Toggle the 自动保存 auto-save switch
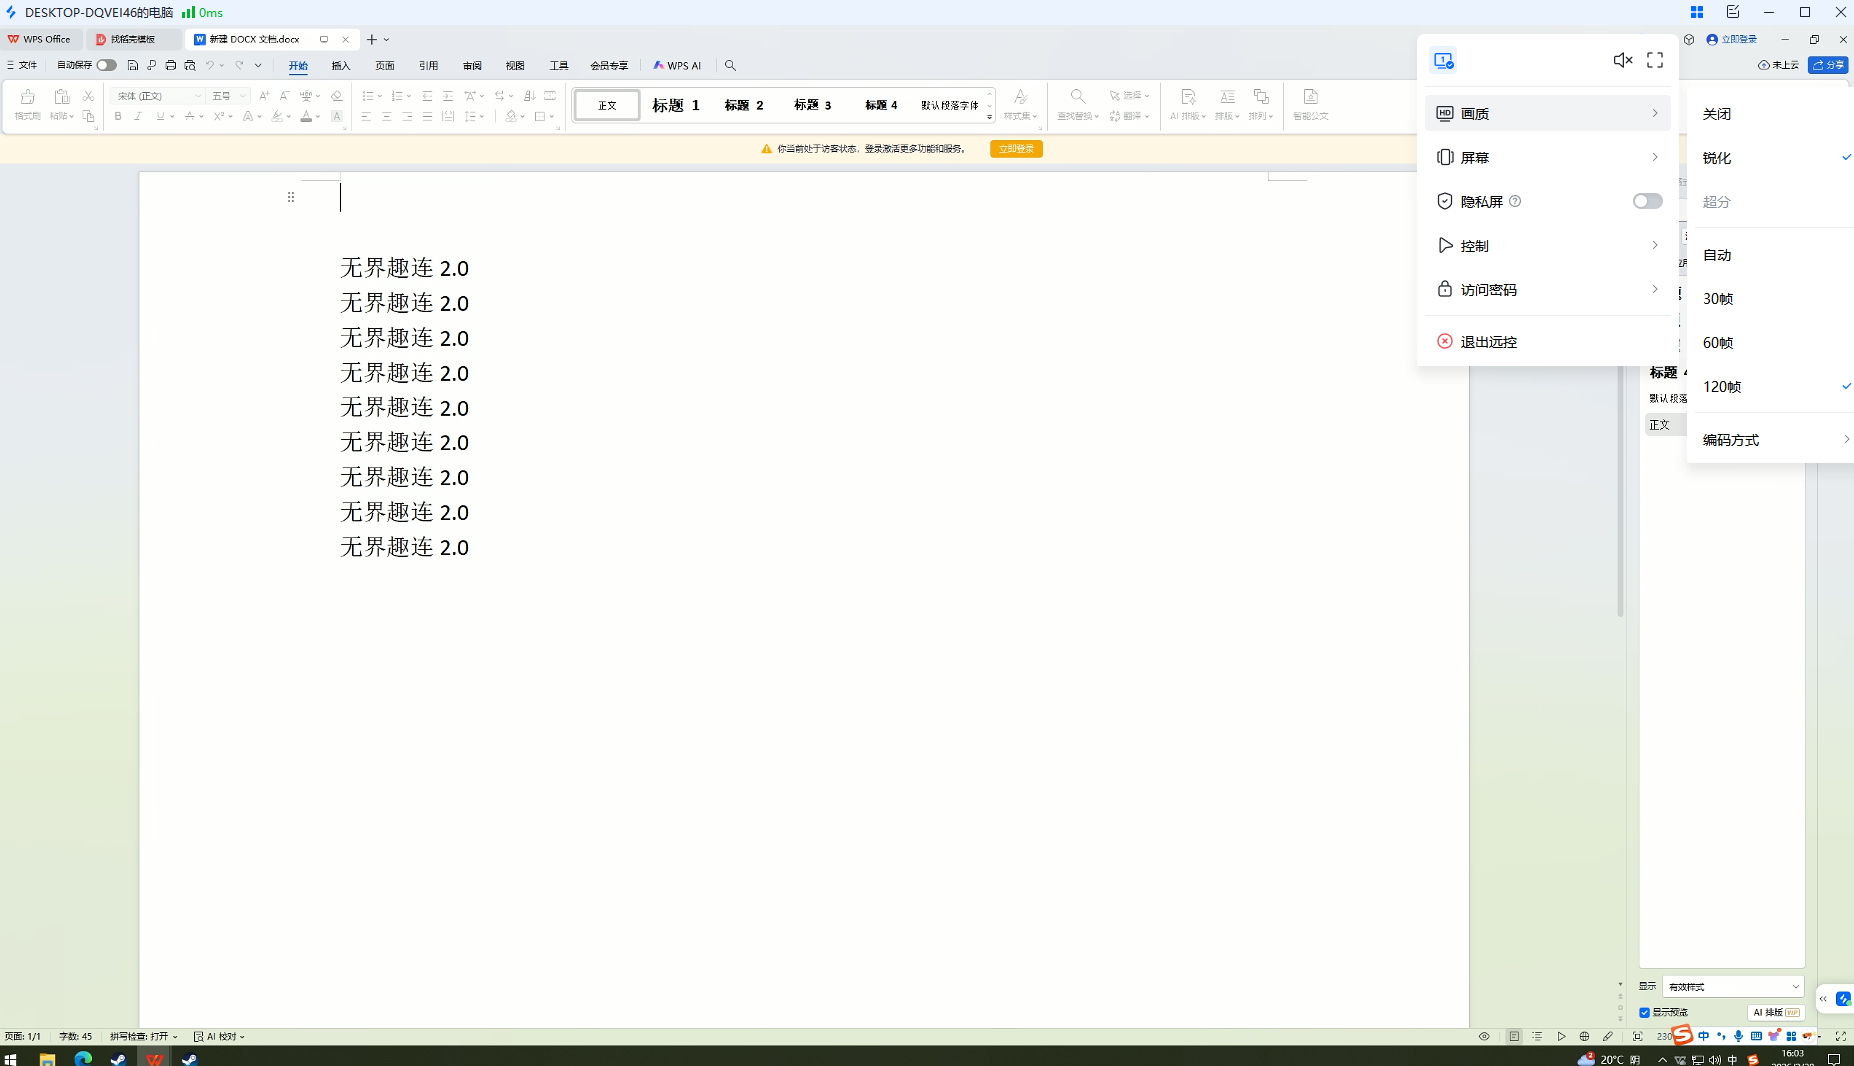Screen dimensions: 1854x1066 tap(106, 66)
